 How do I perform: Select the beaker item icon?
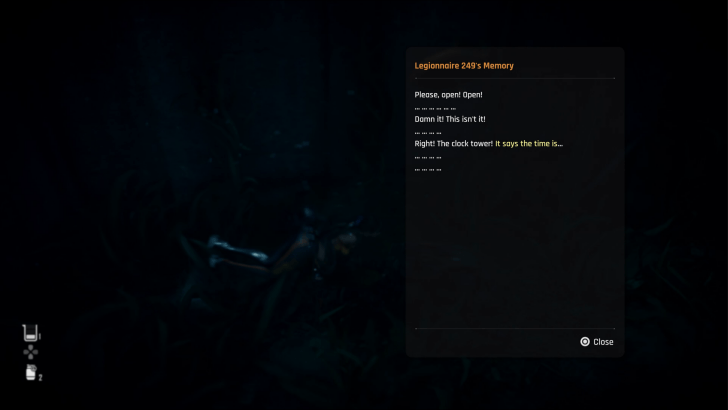30,333
